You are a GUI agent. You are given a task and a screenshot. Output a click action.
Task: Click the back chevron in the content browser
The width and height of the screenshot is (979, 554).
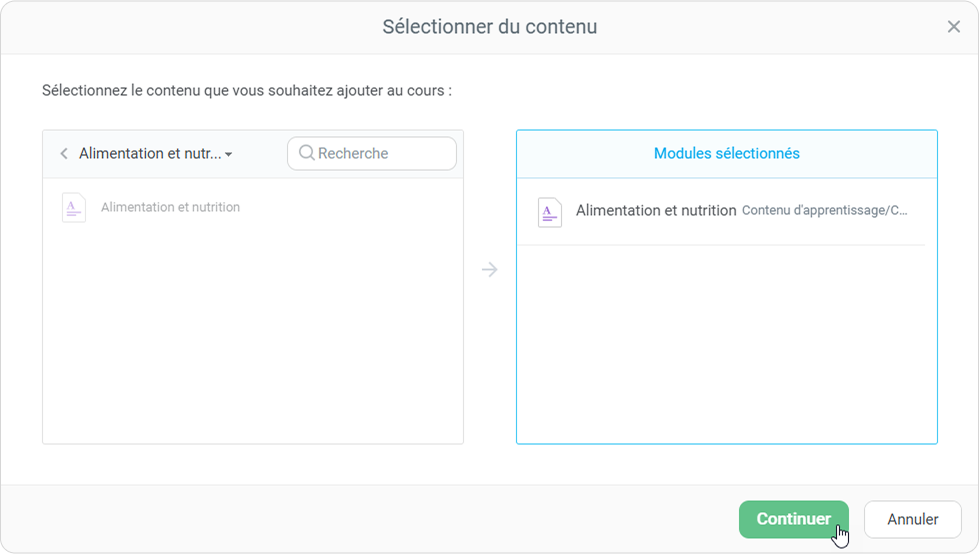[64, 154]
